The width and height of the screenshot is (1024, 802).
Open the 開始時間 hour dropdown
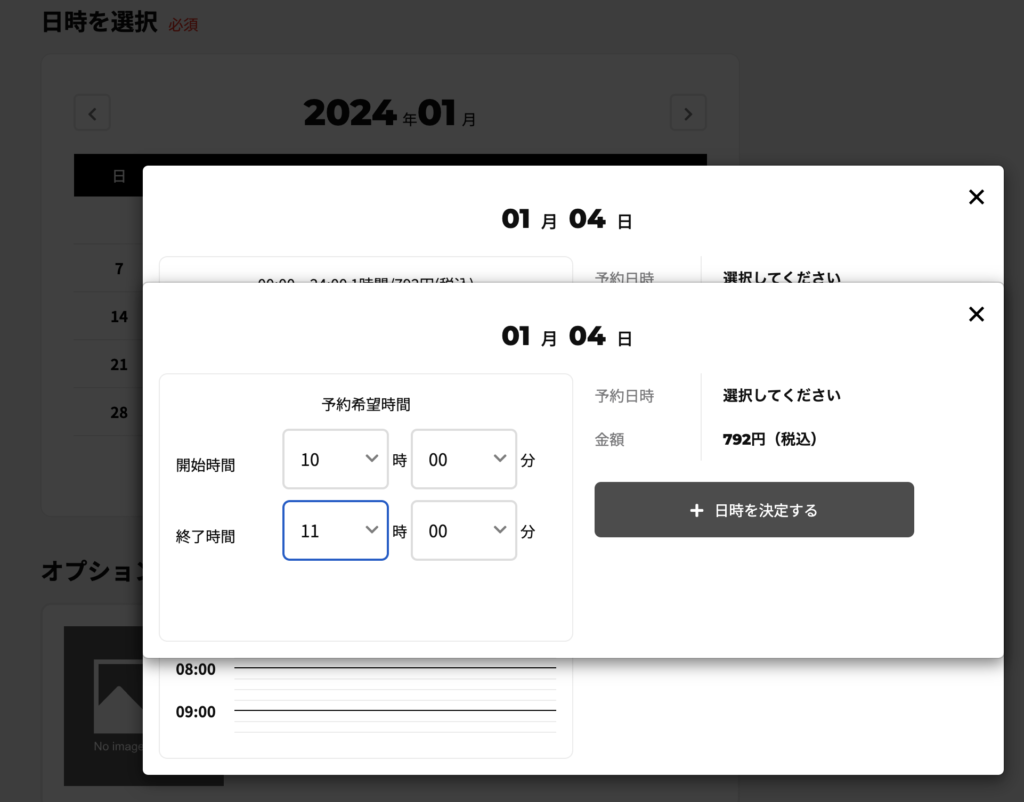(335, 459)
